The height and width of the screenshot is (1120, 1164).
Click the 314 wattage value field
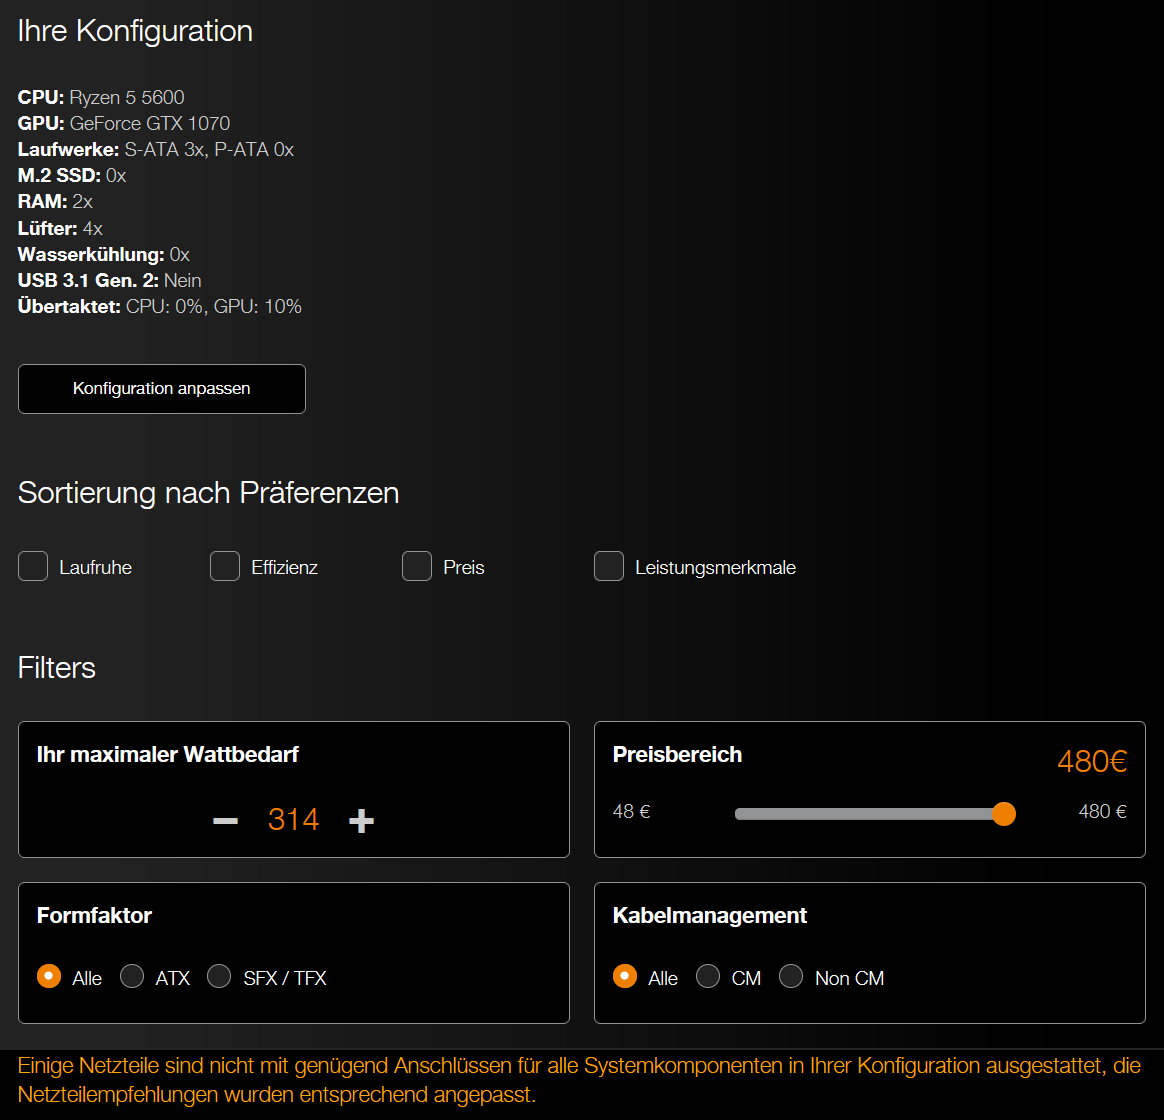pos(293,820)
